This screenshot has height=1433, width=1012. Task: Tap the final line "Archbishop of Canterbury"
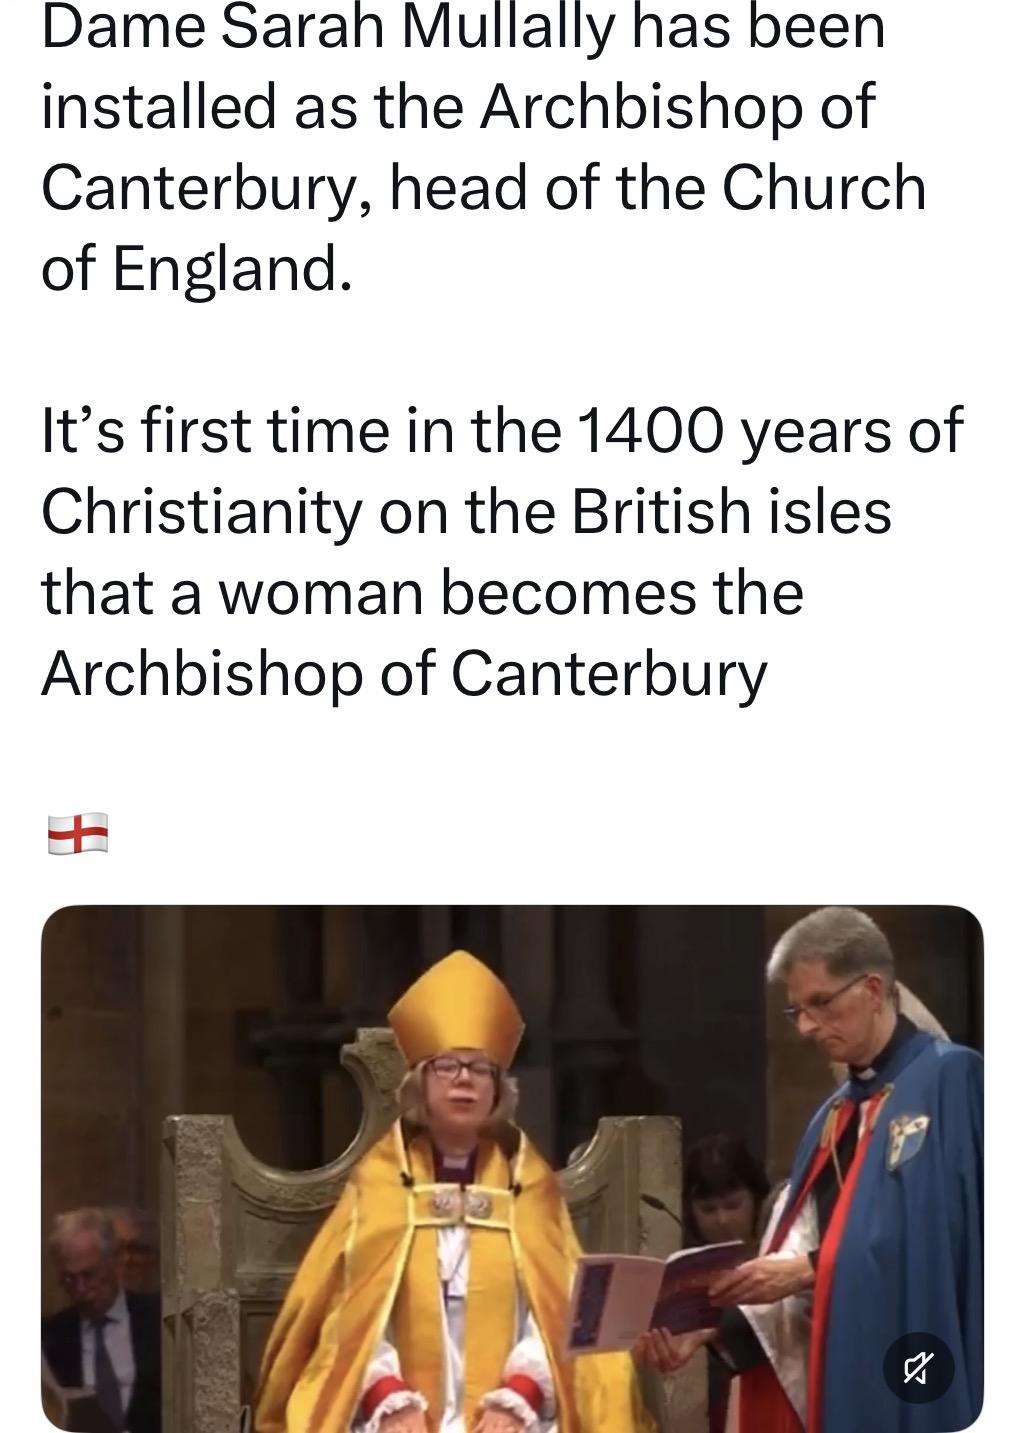[404, 673]
